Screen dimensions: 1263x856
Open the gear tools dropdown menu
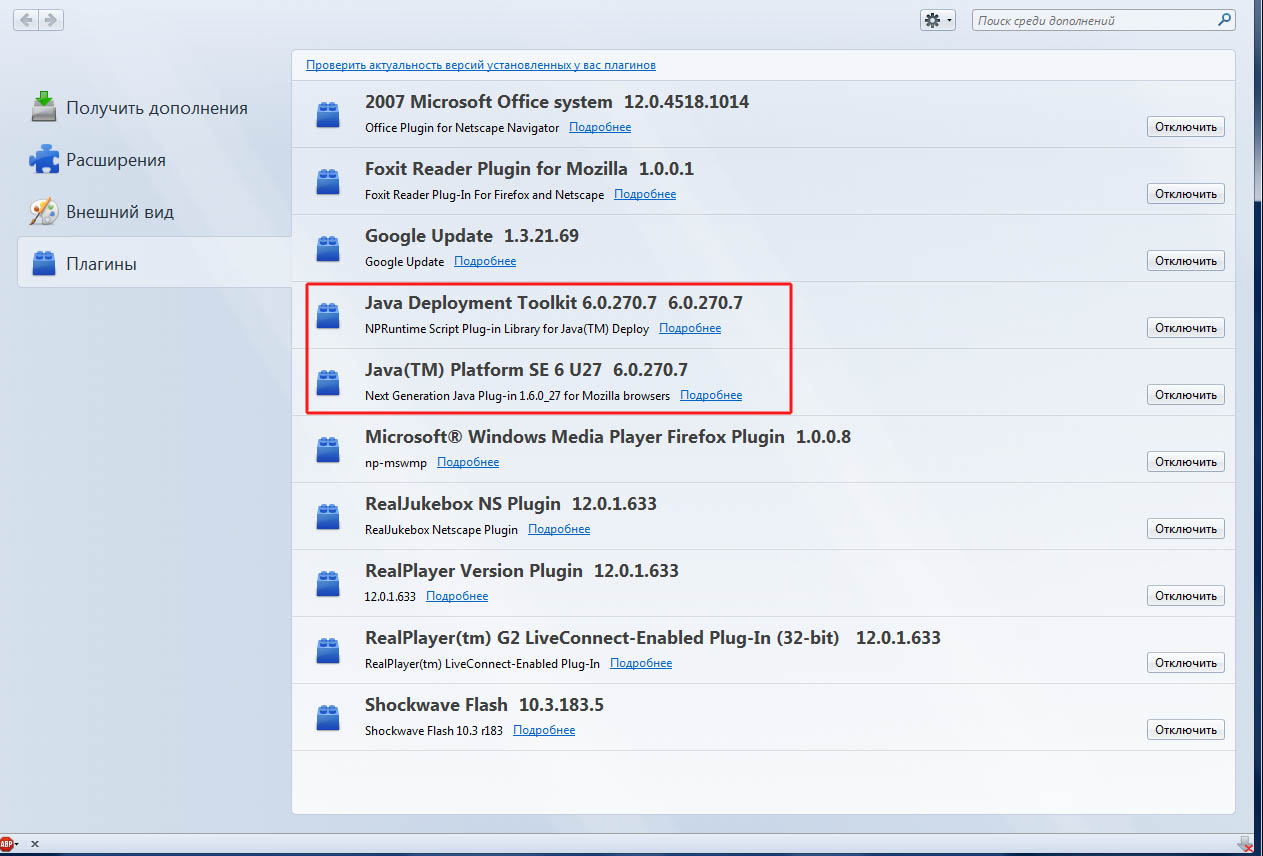coord(938,20)
